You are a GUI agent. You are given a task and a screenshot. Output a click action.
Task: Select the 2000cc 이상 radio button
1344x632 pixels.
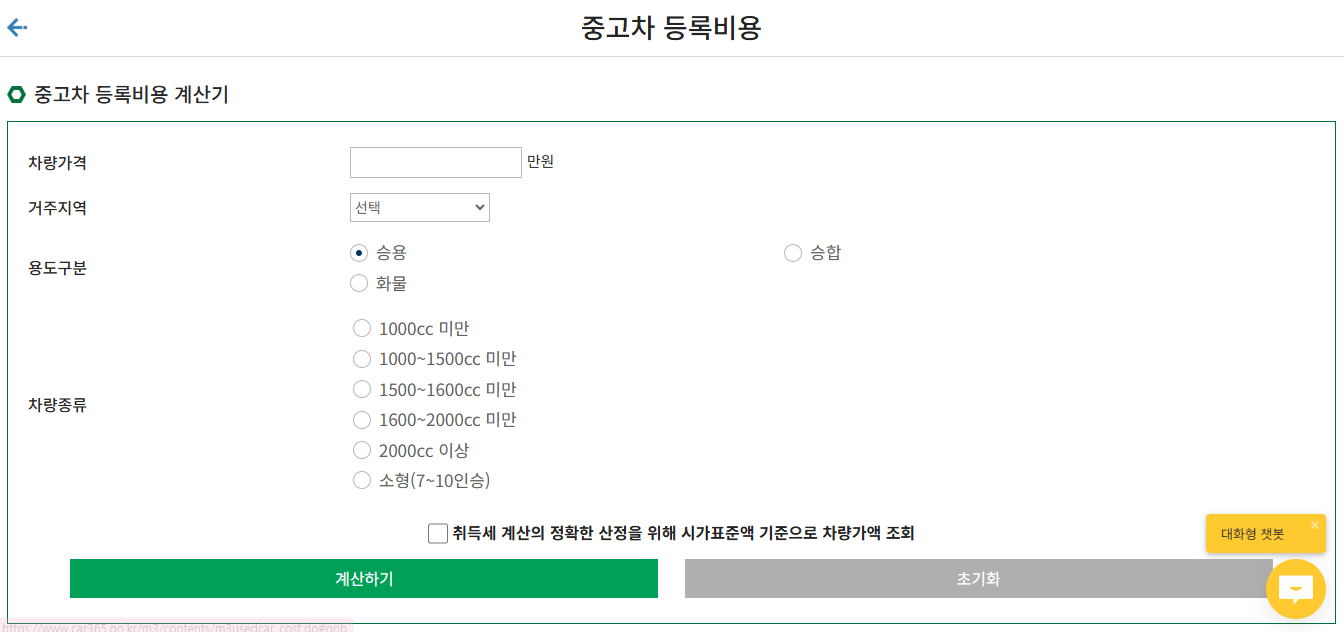(362, 450)
